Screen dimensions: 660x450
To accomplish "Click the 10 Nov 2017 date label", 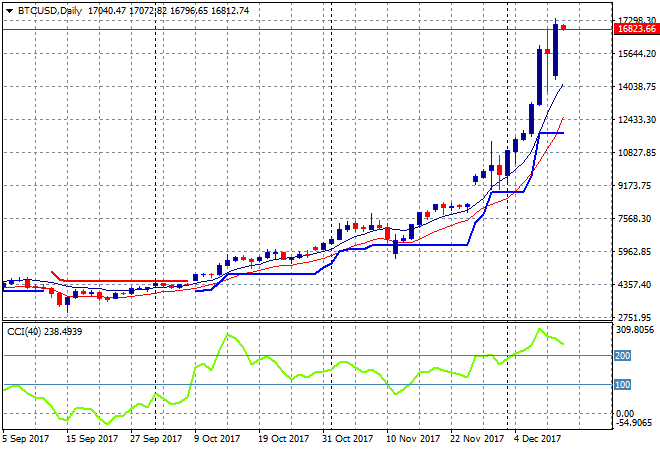I will [x=412, y=439].
